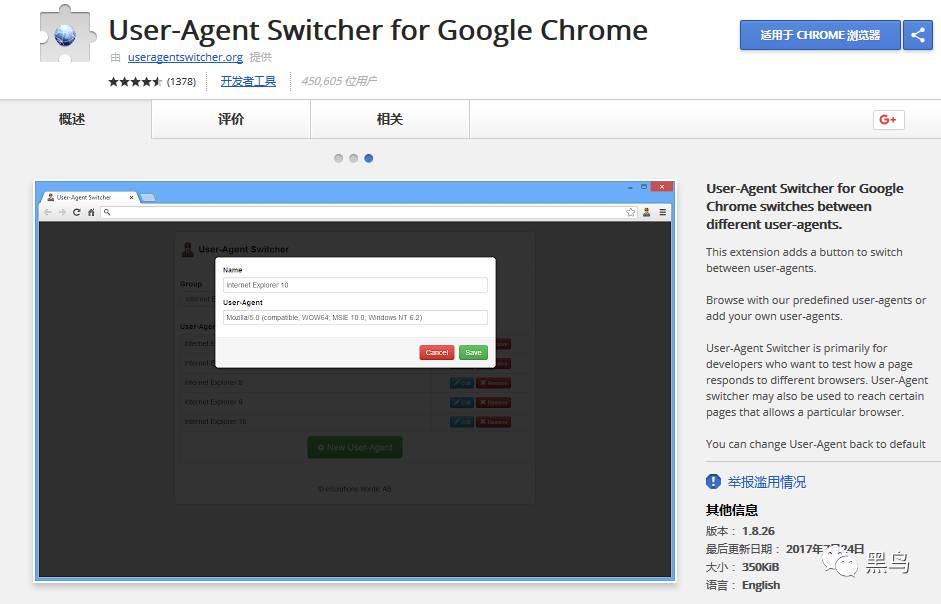Click the Google+ icon button
The image size is (941, 604).
(x=888, y=119)
